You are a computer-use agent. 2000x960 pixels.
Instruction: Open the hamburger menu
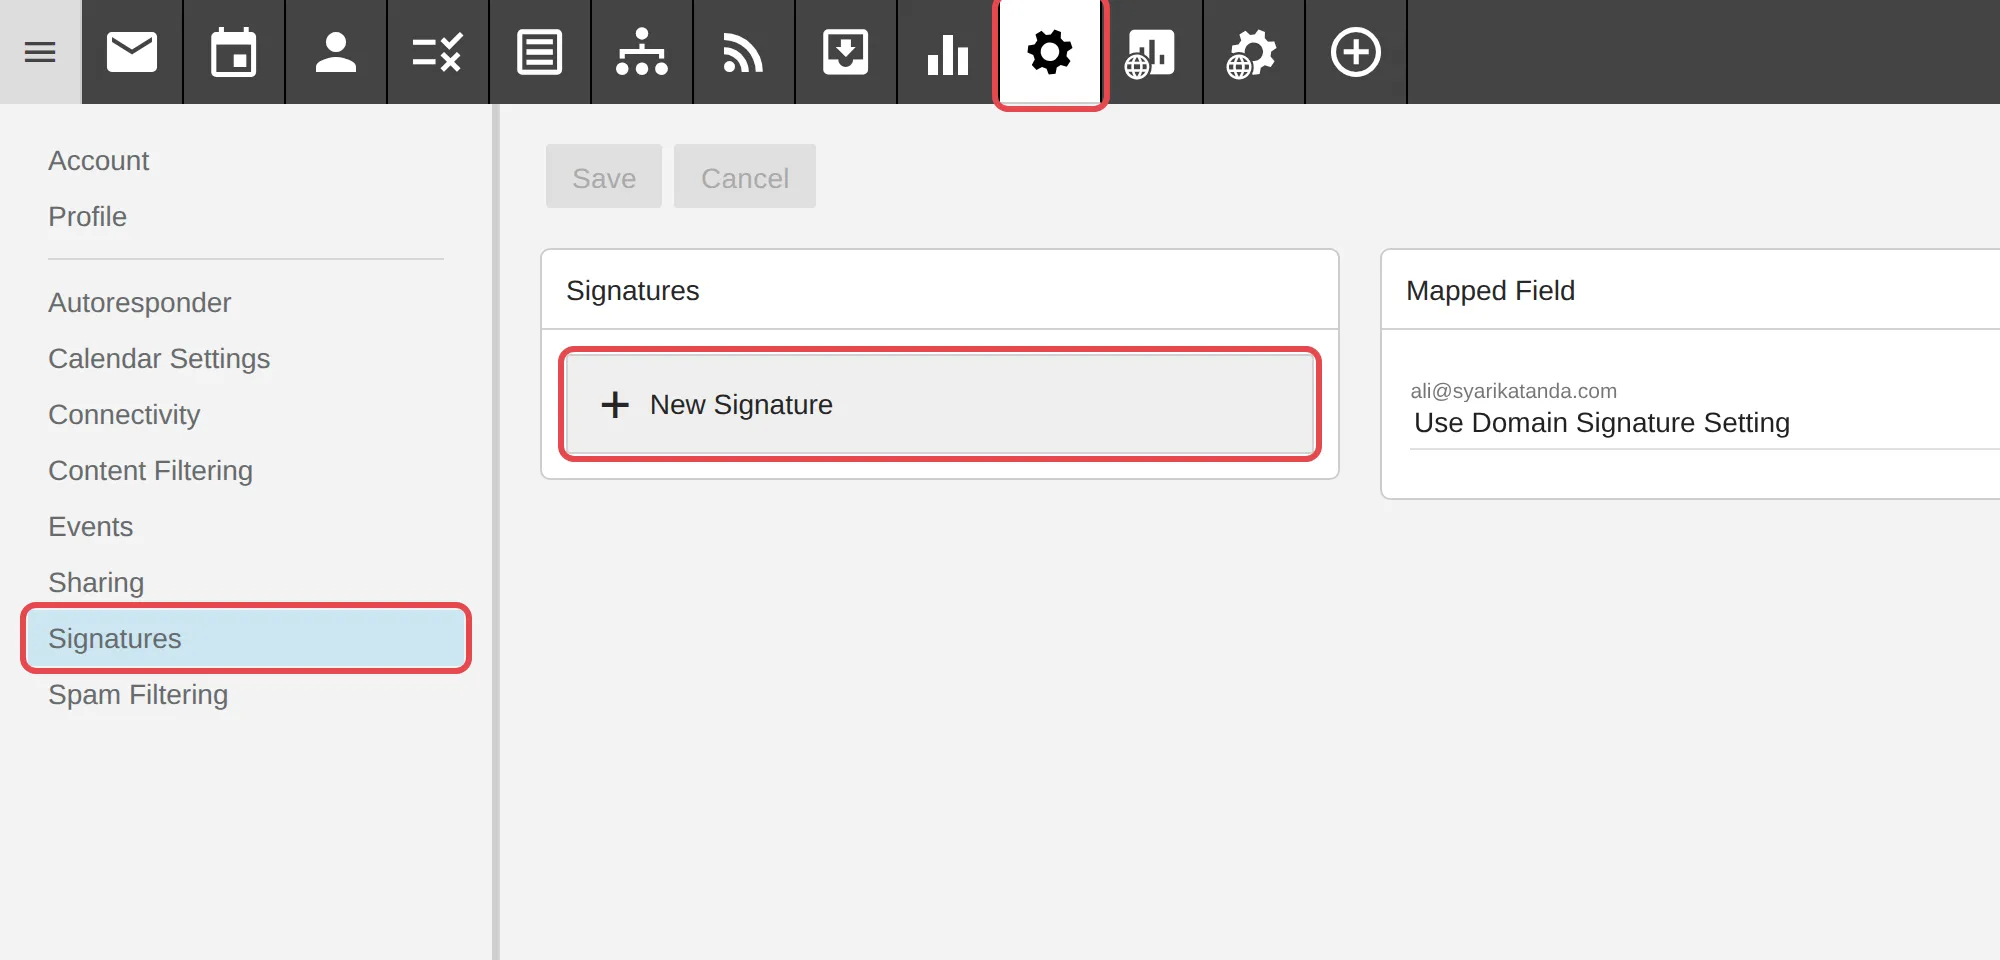click(x=40, y=52)
